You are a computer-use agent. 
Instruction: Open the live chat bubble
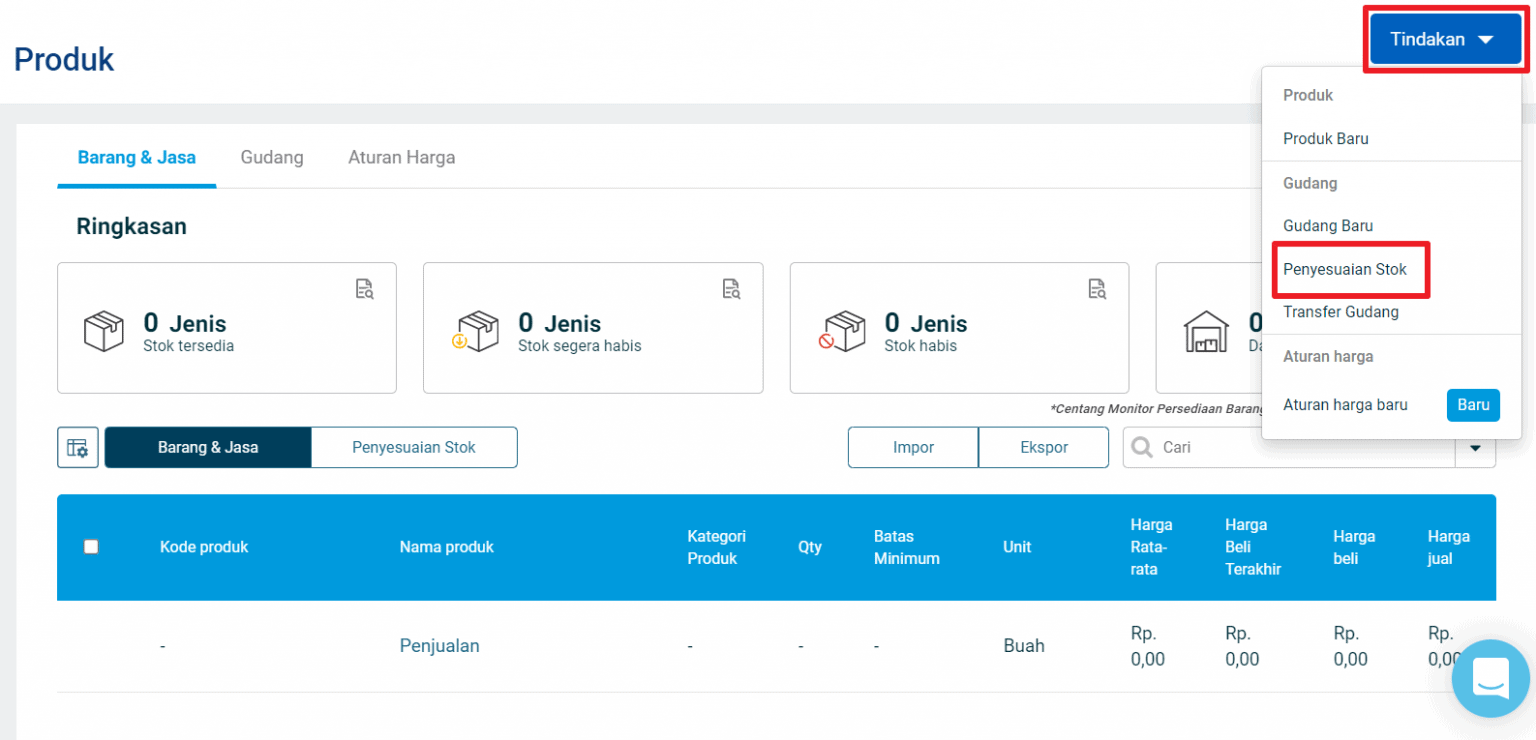[1490, 679]
